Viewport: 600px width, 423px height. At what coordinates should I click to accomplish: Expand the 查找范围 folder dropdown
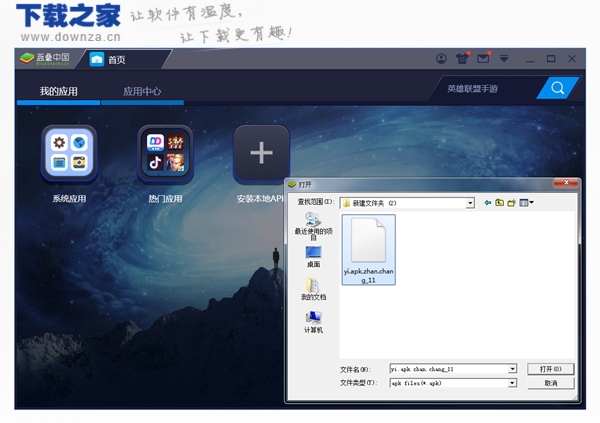pos(469,203)
